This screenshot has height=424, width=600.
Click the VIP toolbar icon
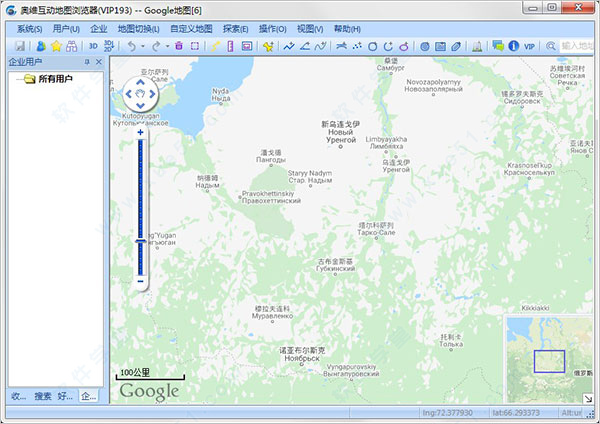click(529, 46)
